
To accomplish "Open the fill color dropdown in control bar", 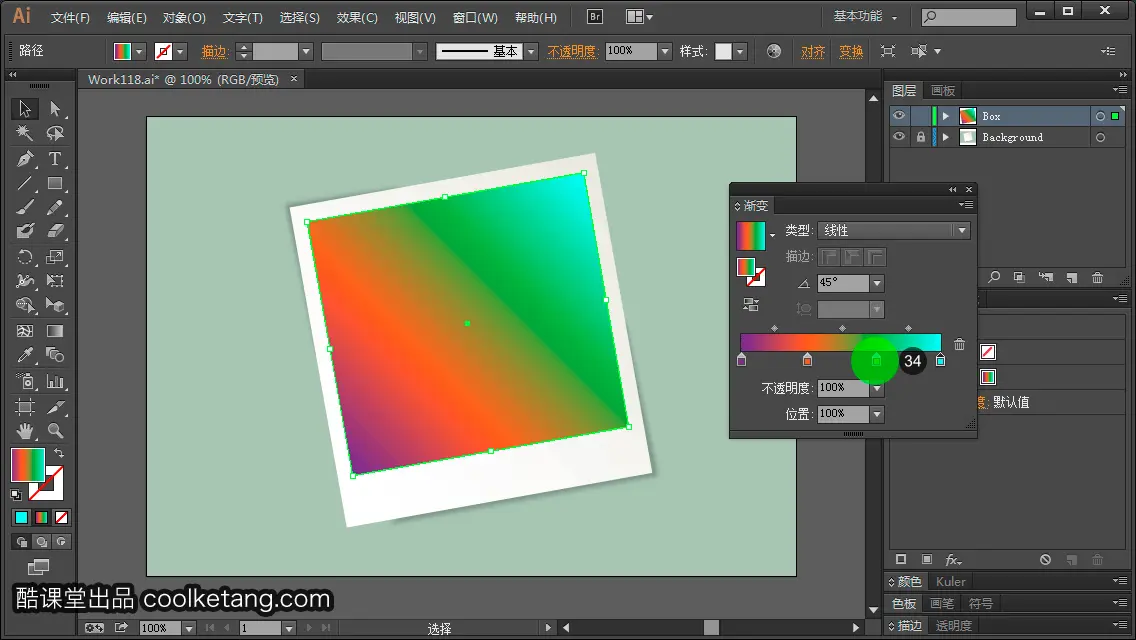I will pos(139,51).
